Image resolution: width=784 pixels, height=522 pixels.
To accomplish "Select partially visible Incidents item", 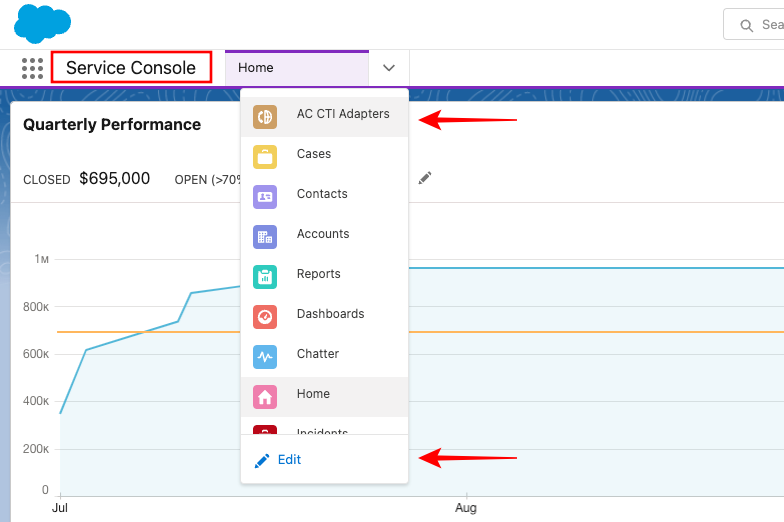I will pyautogui.click(x=324, y=426).
